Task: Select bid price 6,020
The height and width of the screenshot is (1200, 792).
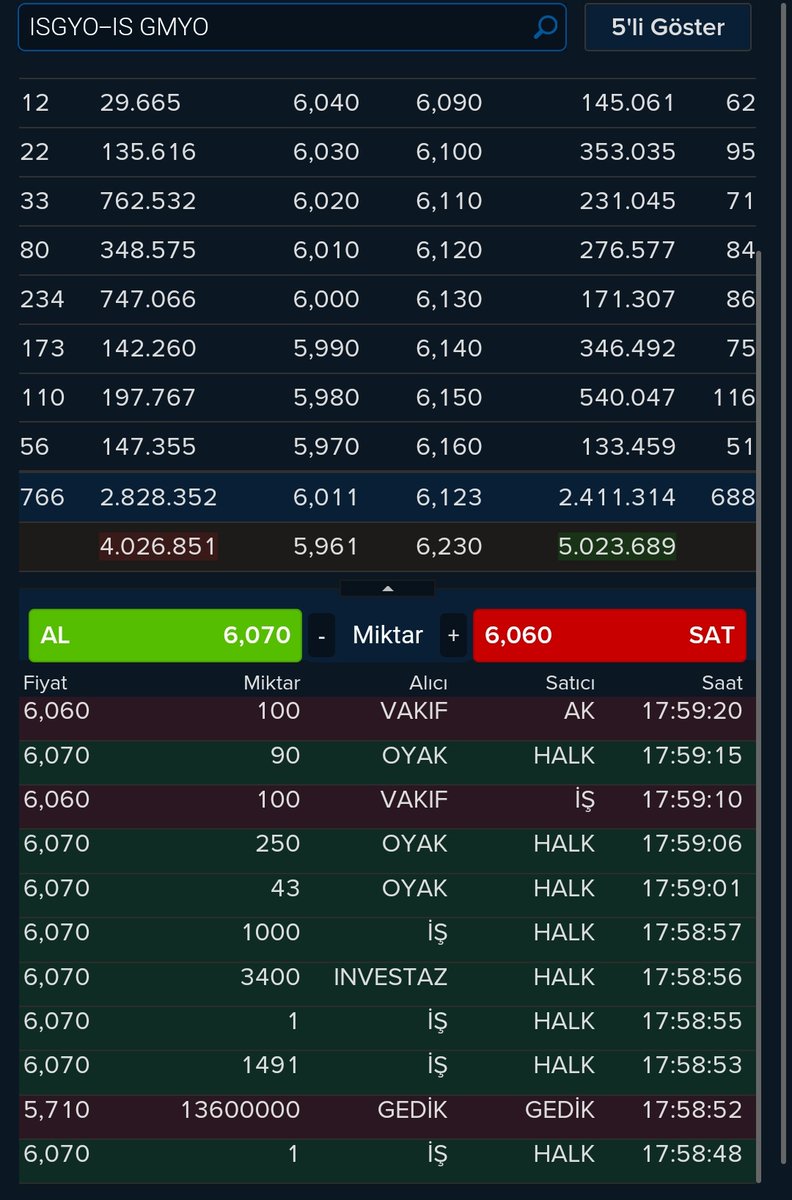Action: [326, 201]
